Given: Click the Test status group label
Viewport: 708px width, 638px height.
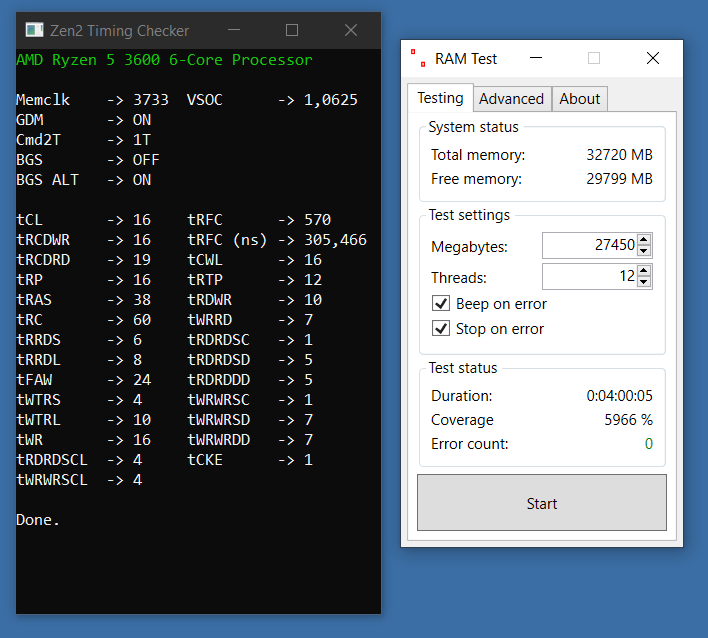Looking at the screenshot, I should point(463,368).
